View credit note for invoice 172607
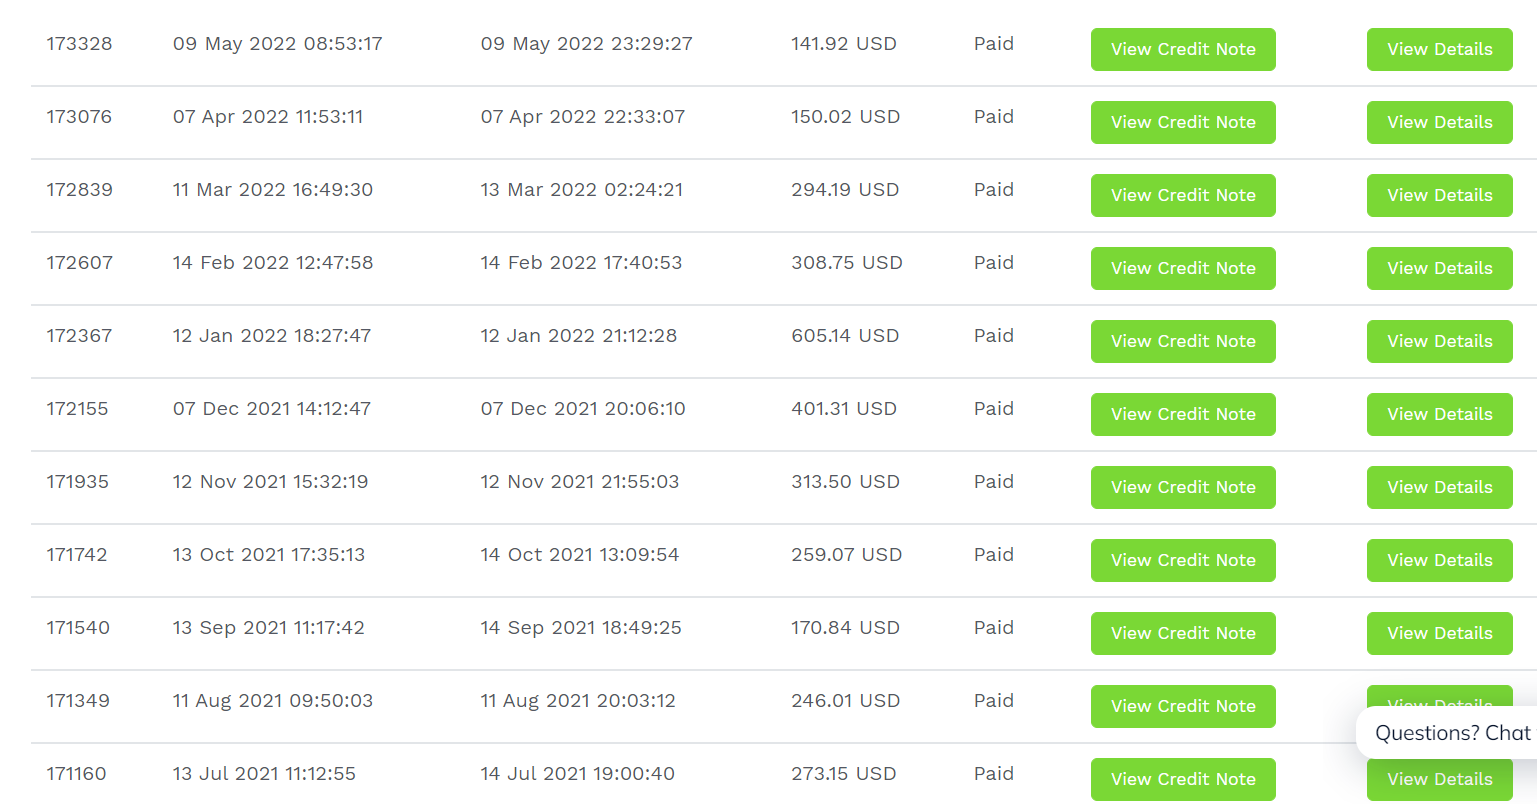 1183,268
